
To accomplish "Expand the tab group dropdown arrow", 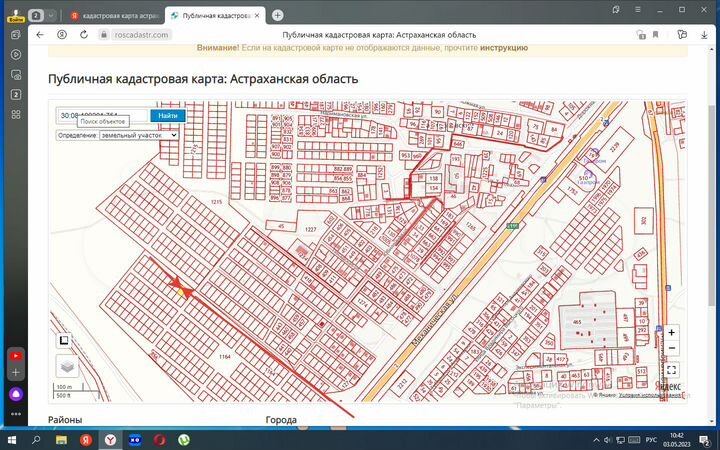I will click(x=50, y=15).
